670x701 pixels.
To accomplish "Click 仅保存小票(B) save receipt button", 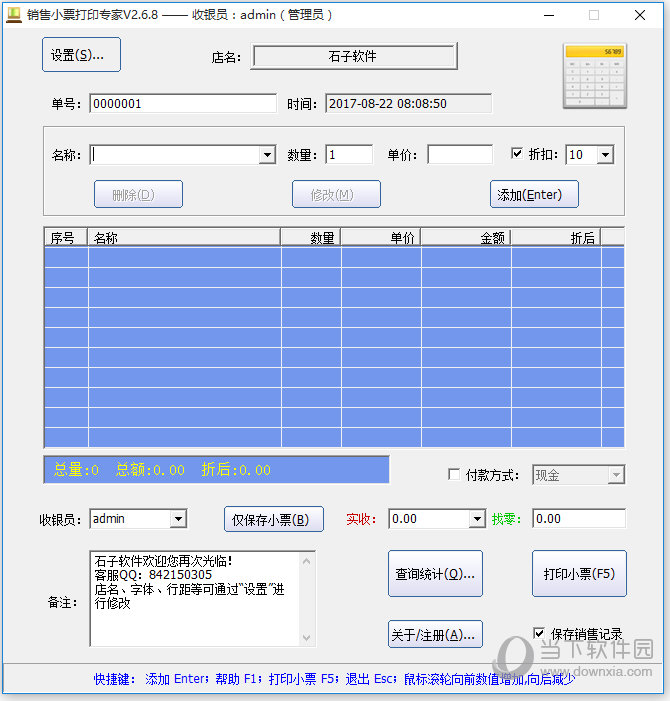I will click(x=273, y=519).
